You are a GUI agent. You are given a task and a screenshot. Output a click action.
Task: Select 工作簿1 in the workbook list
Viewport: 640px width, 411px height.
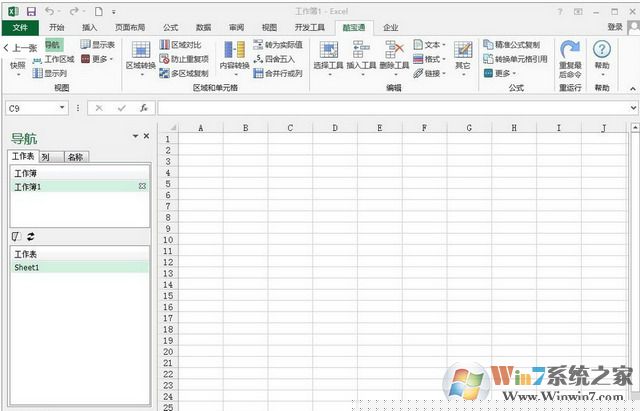(80, 187)
